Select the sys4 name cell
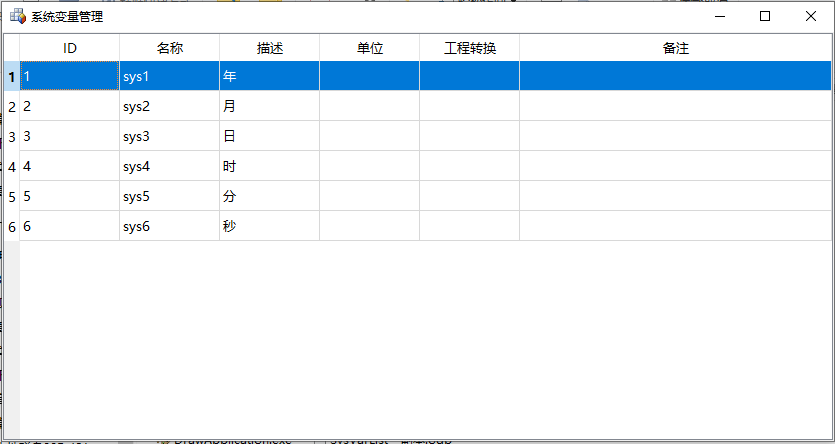835x444 pixels. tap(170, 166)
